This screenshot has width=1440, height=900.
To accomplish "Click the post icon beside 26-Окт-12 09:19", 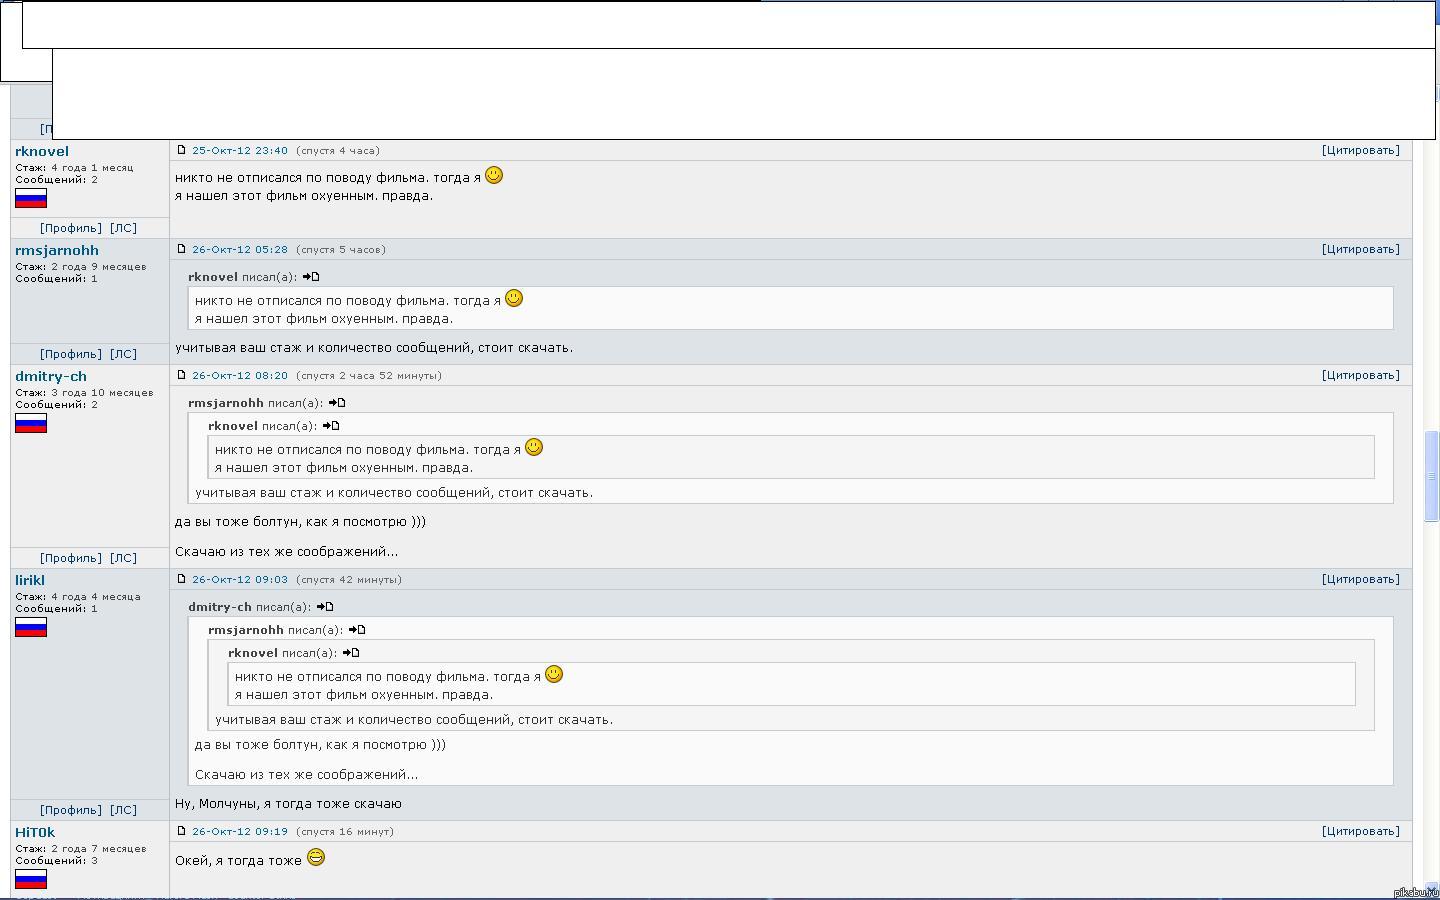I will coord(181,831).
